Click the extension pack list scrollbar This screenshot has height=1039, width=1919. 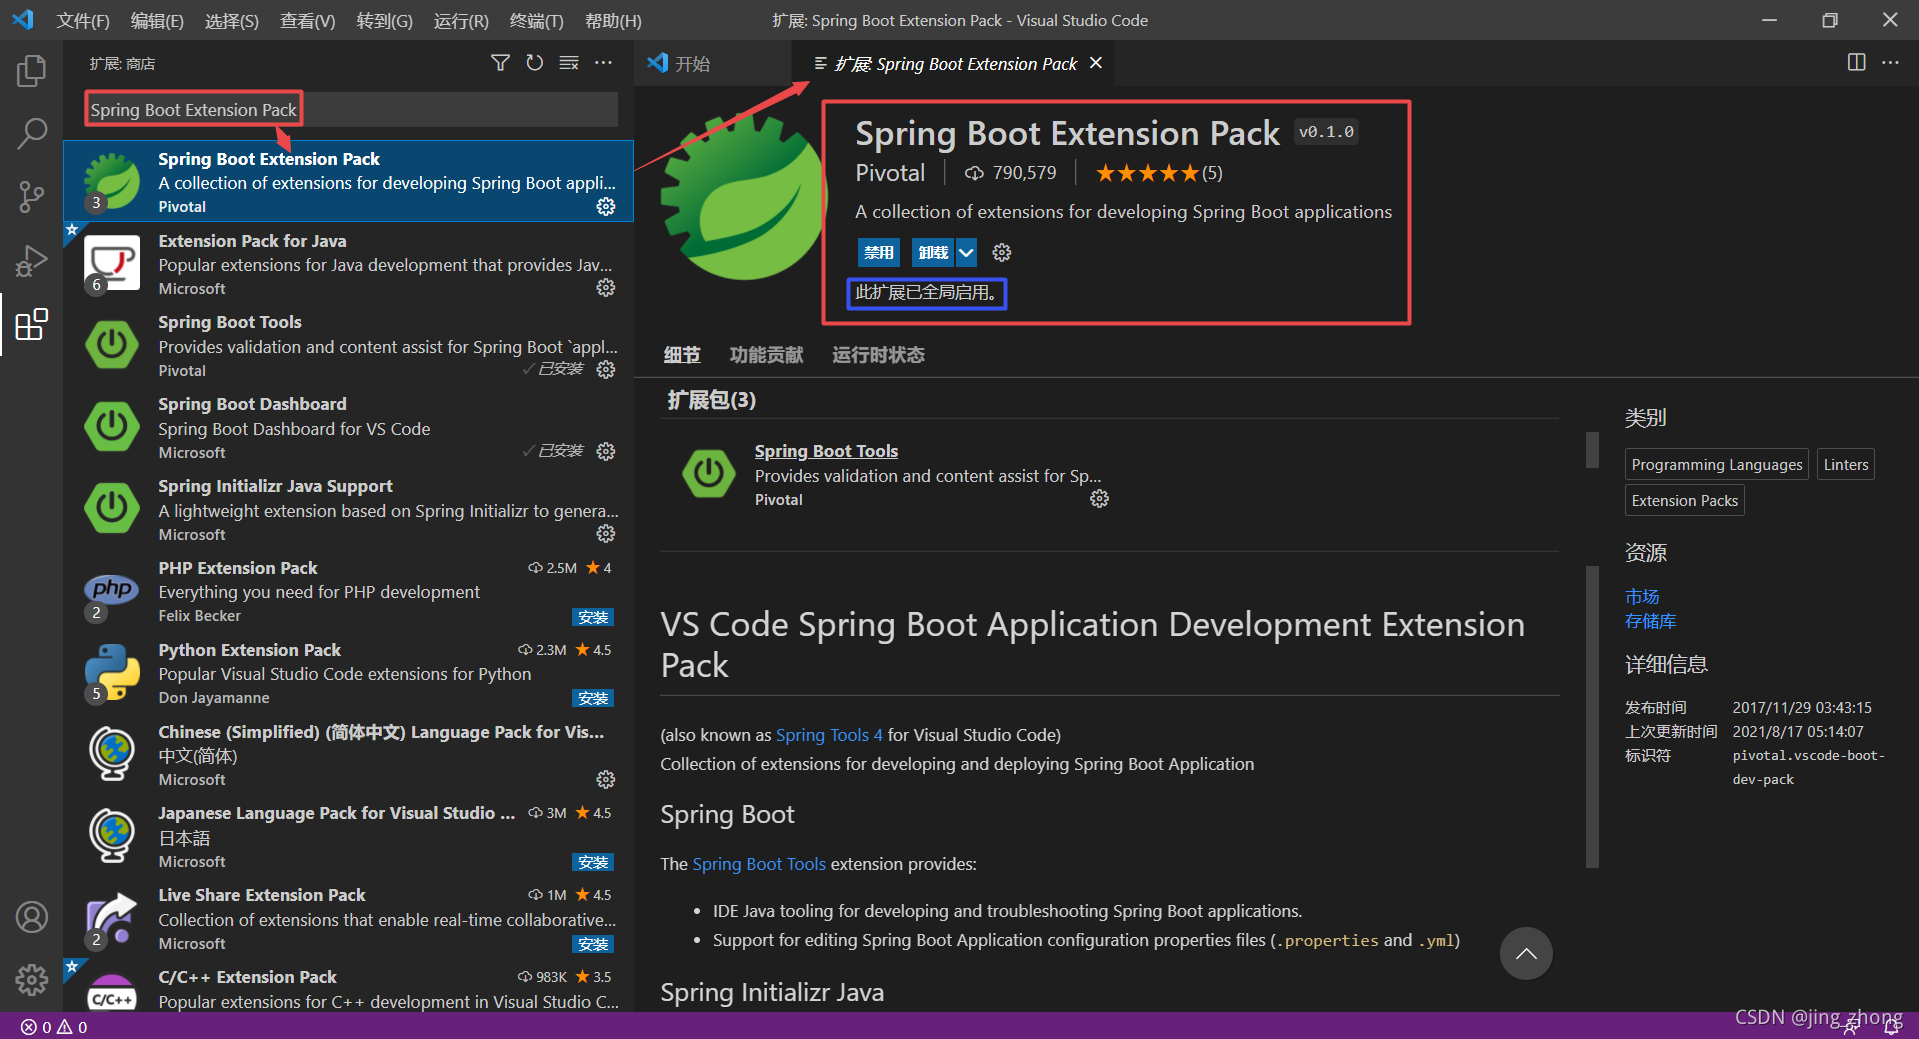(1592, 449)
